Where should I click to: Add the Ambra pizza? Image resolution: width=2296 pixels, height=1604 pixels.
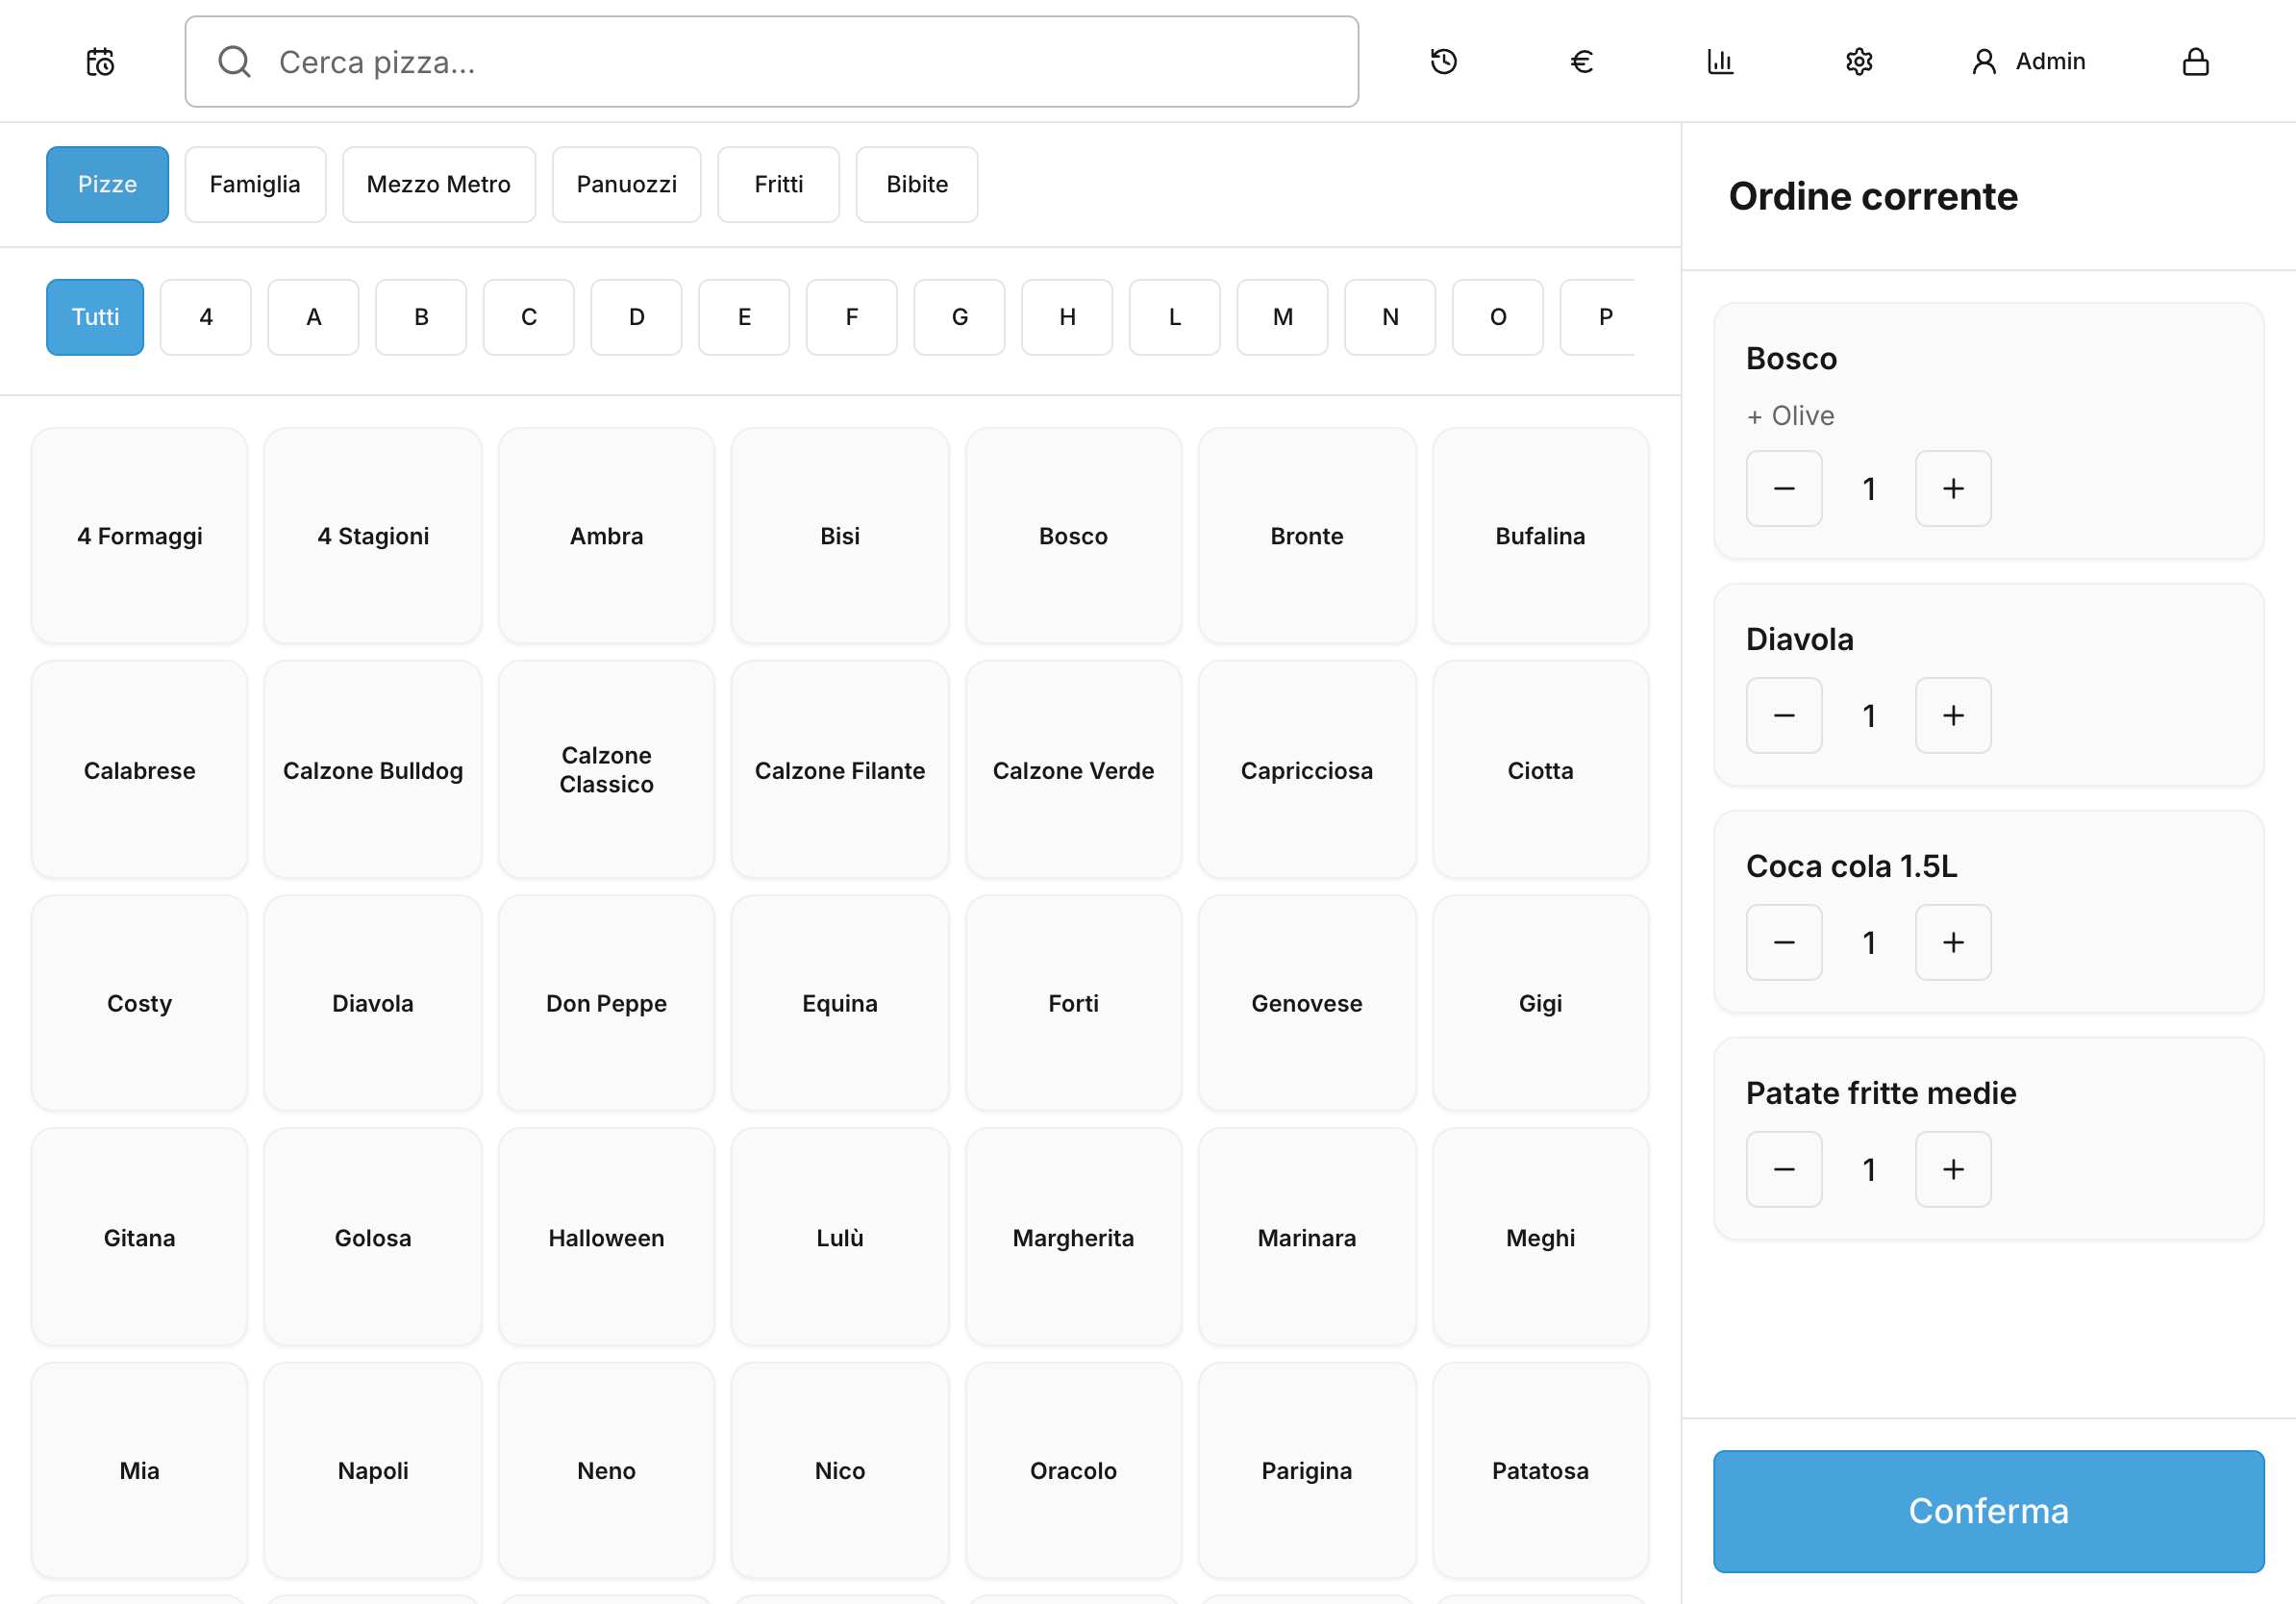(x=606, y=536)
